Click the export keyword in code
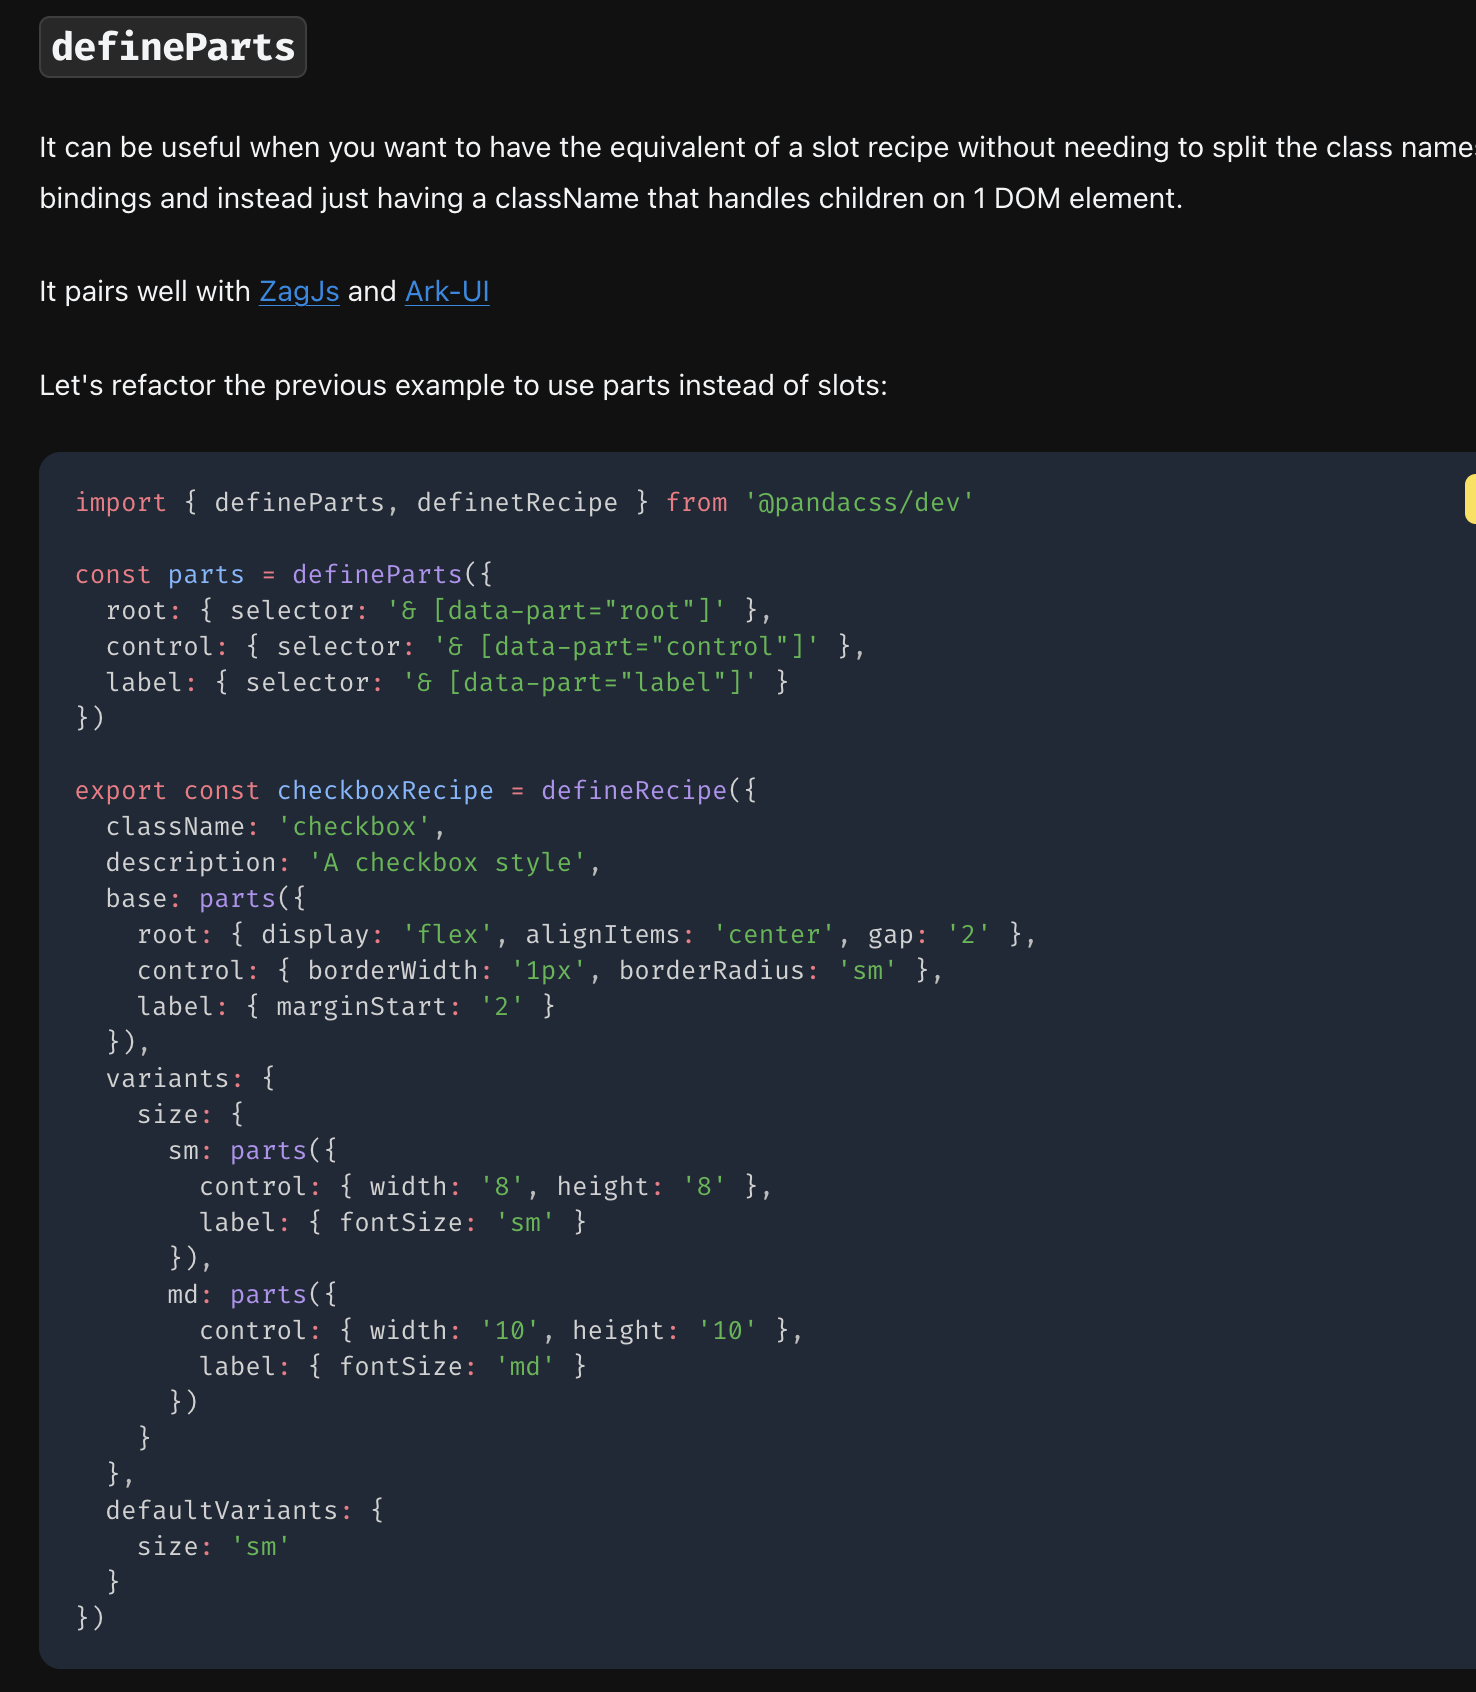The image size is (1476, 1692). (x=121, y=790)
